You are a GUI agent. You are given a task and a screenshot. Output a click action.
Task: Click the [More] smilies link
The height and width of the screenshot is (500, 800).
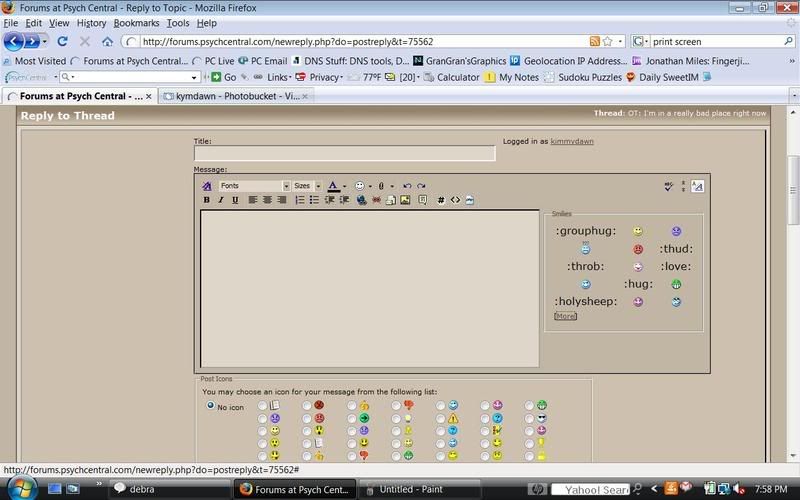click(565, 316)
